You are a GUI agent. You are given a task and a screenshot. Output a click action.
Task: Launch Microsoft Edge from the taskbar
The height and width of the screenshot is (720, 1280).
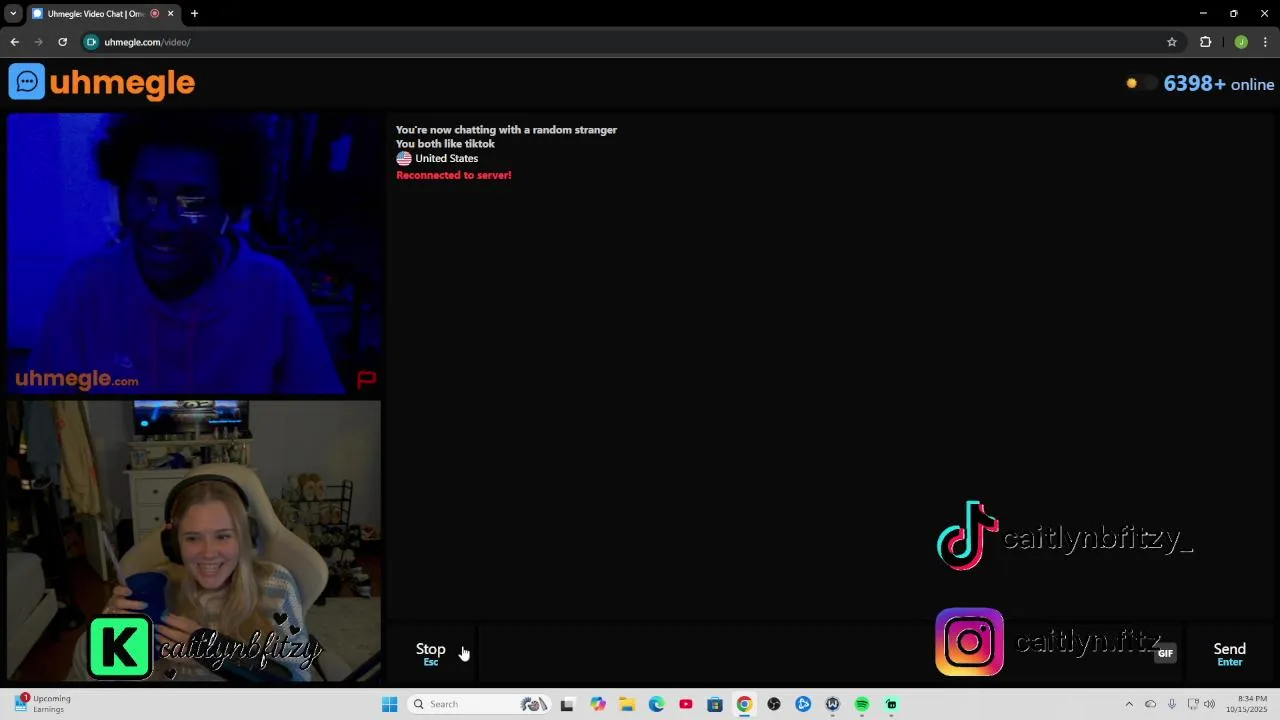click(x=656, y=704)
